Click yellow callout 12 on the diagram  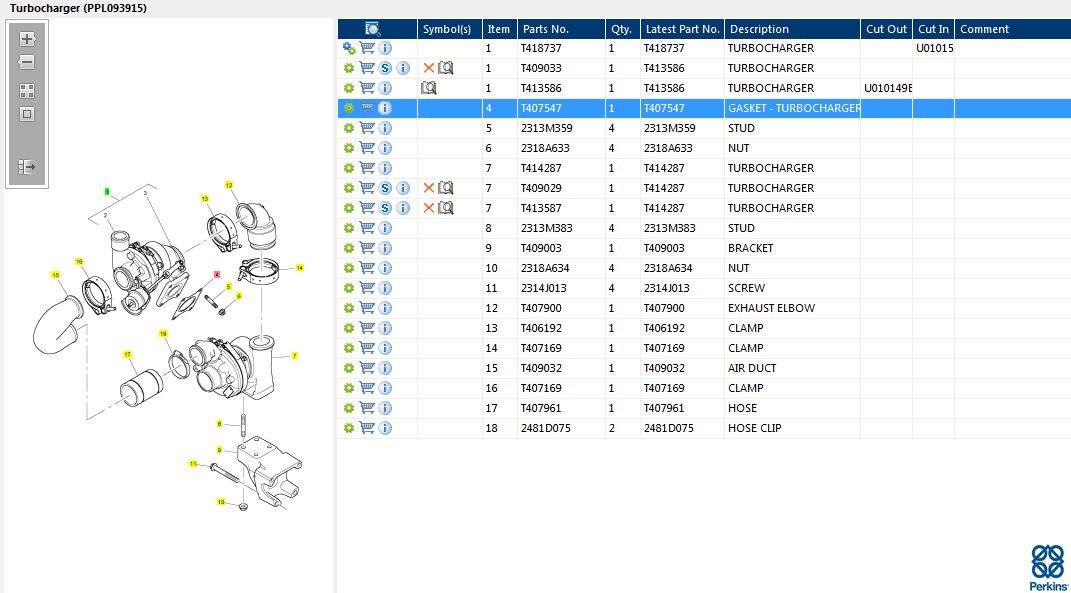[228, 185]
